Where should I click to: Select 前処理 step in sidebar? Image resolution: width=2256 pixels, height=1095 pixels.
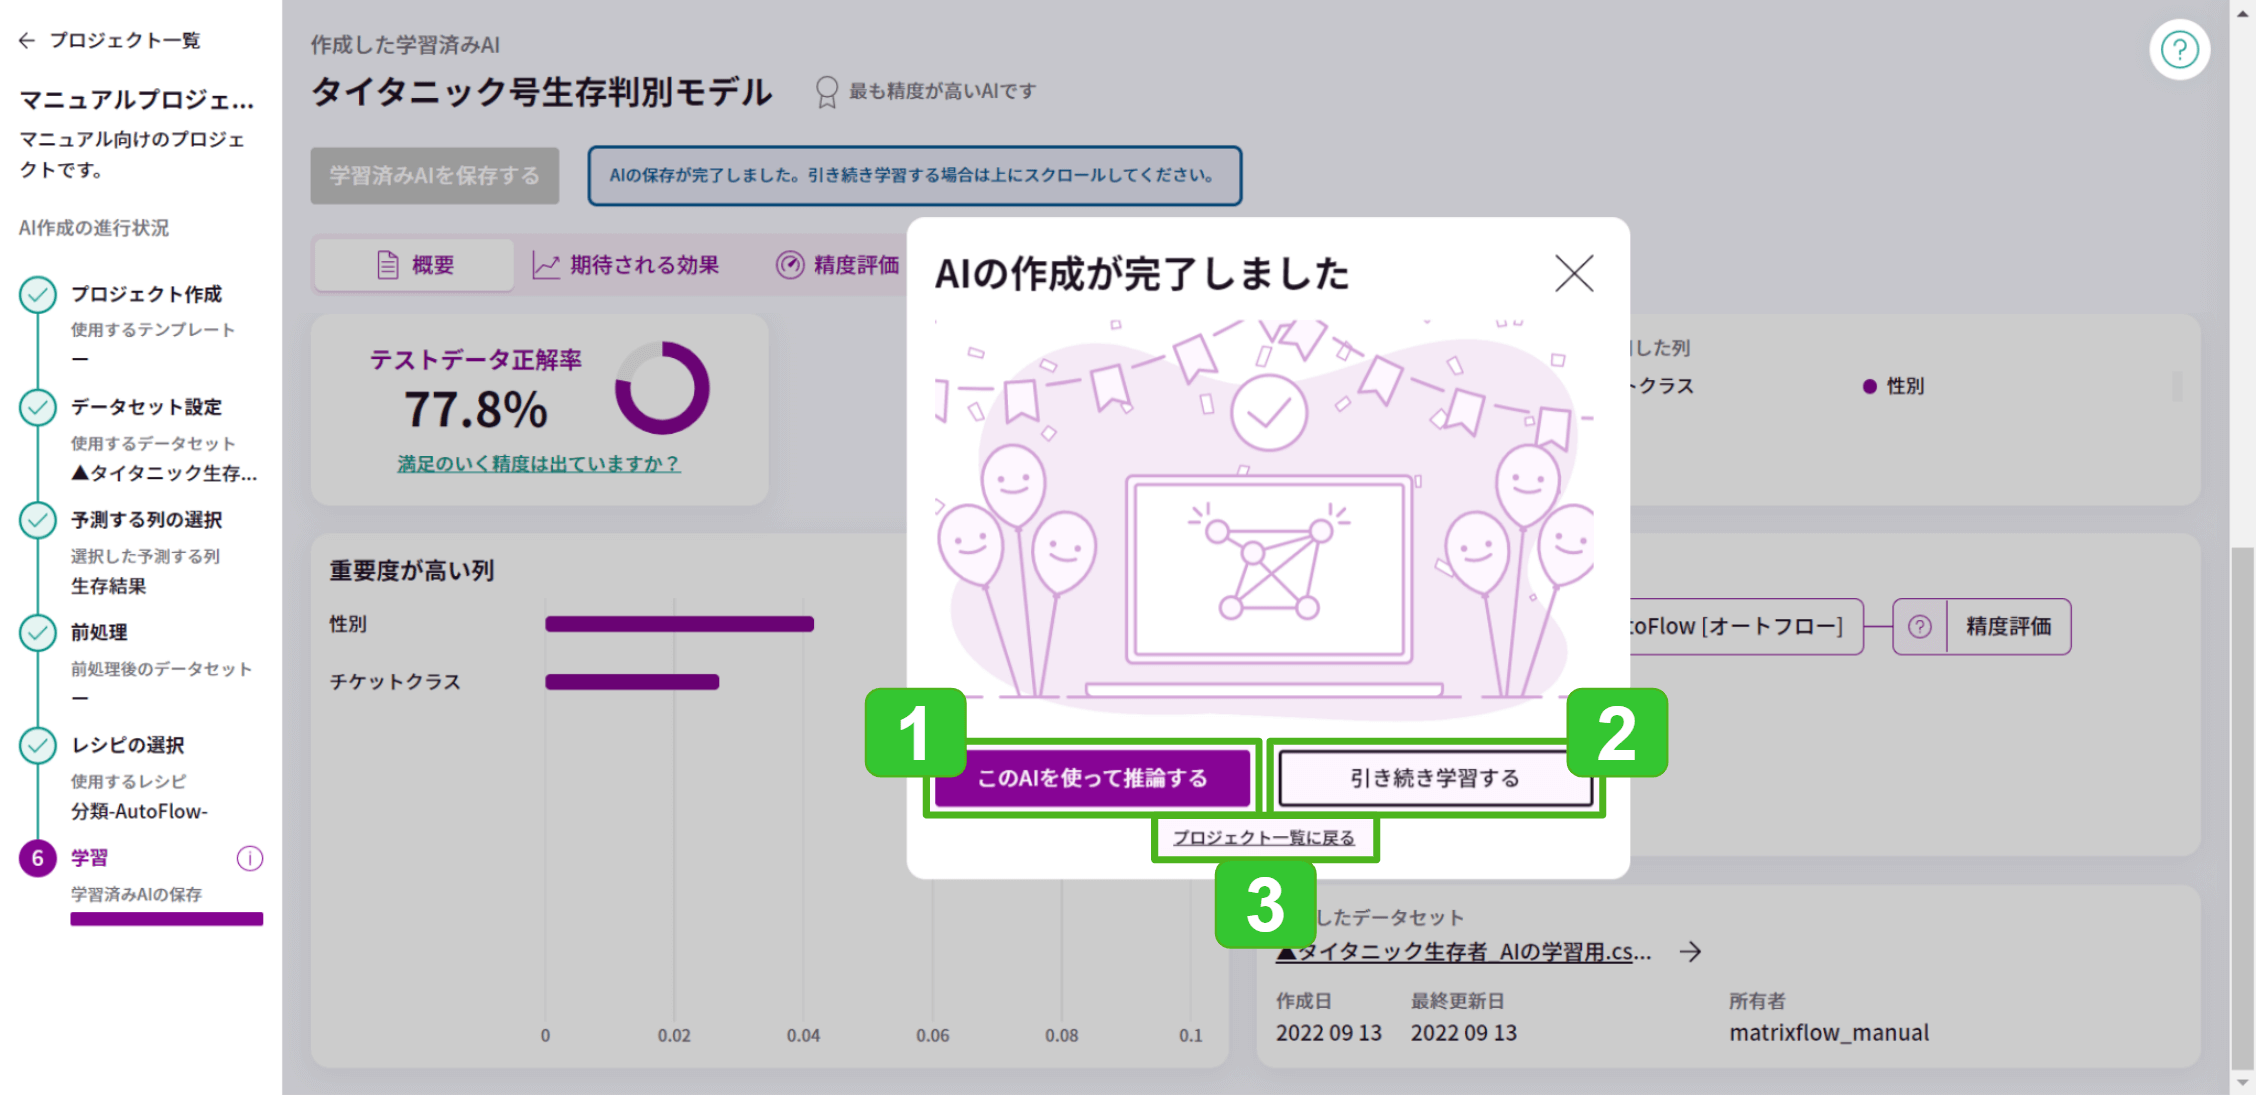pos(99,632)
